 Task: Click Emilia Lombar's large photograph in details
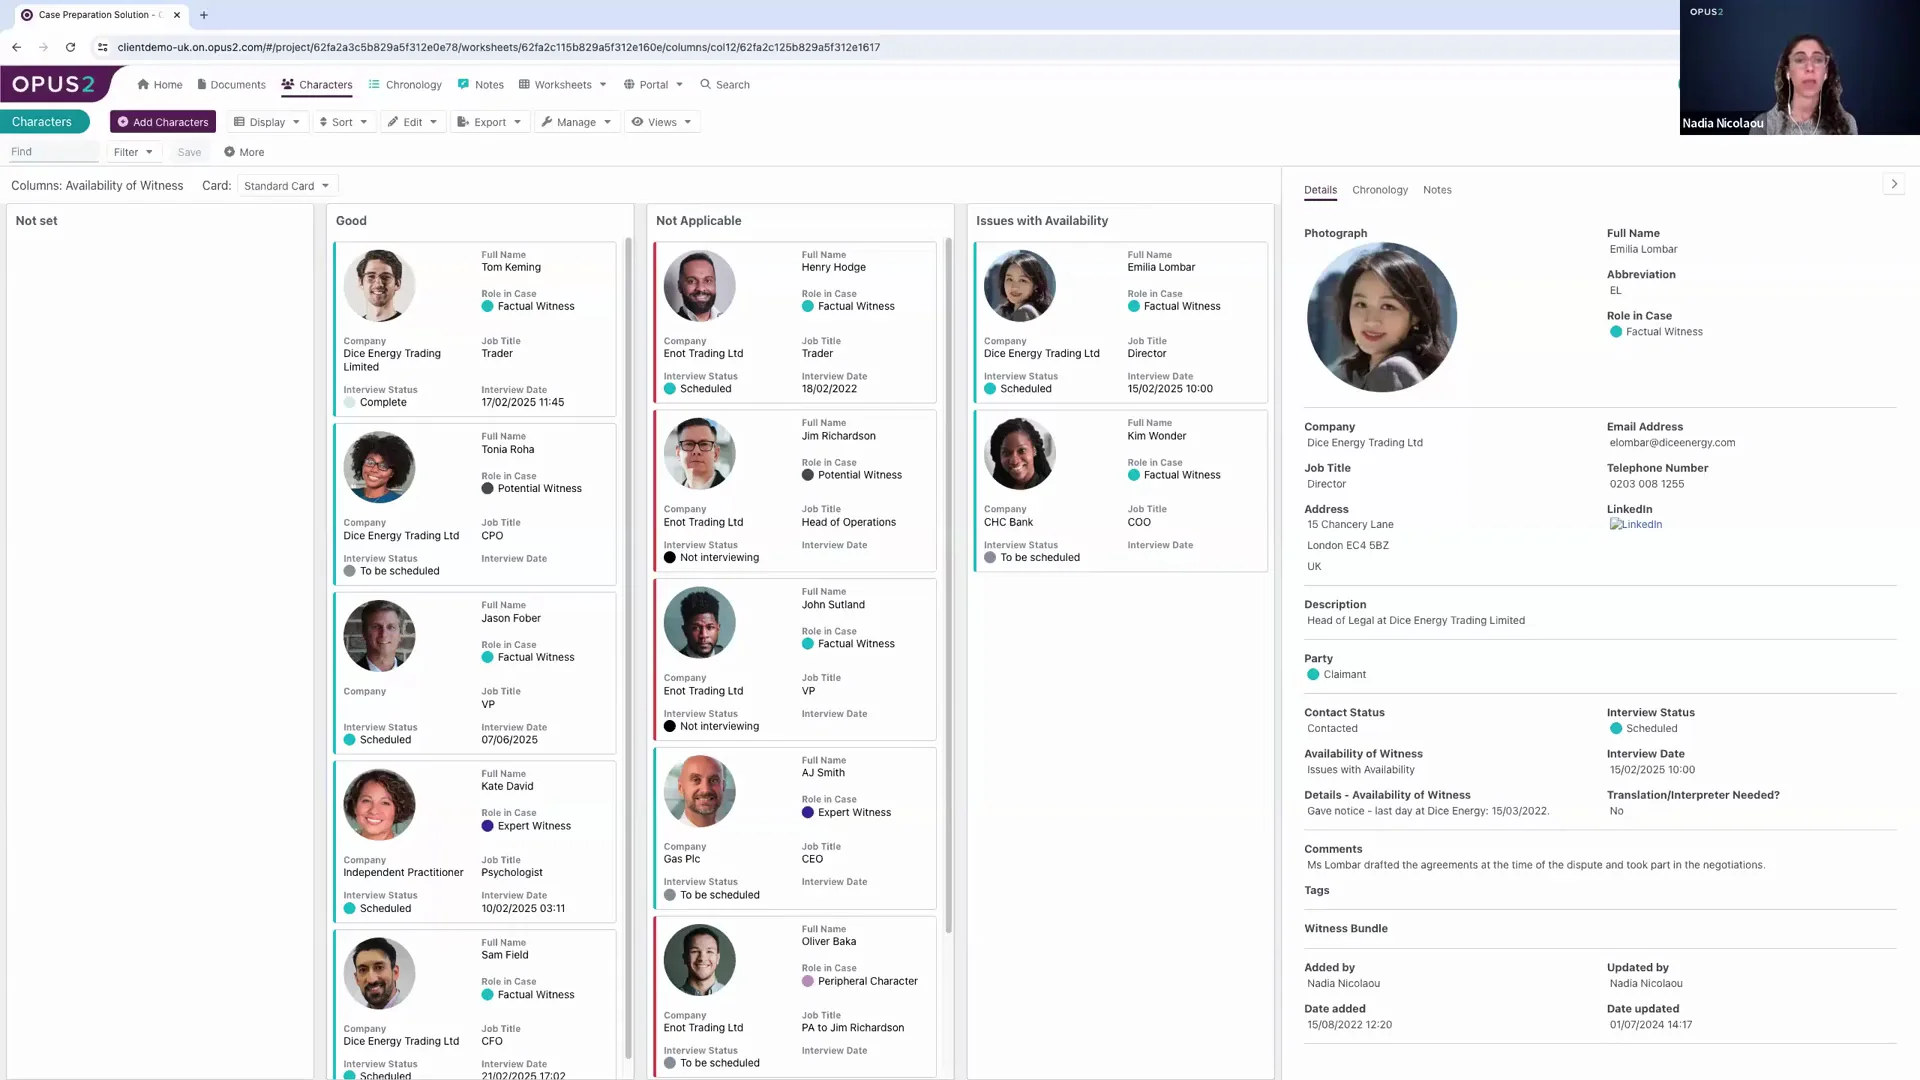(1381, 317)
